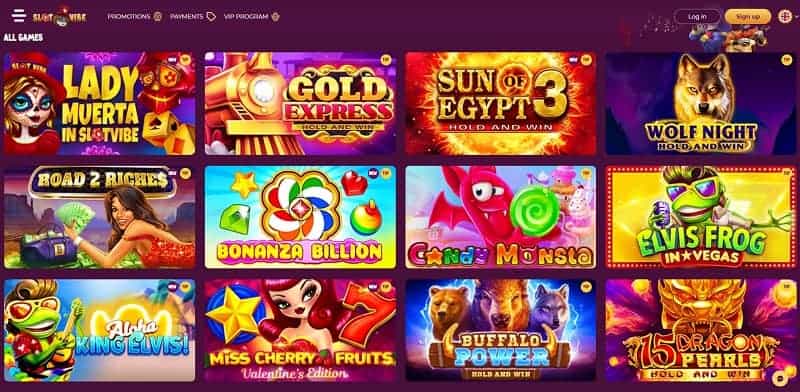
Task: Launch the 15 Dragon Pearls game
Action: pyautogui.click(x=701, y=330)
